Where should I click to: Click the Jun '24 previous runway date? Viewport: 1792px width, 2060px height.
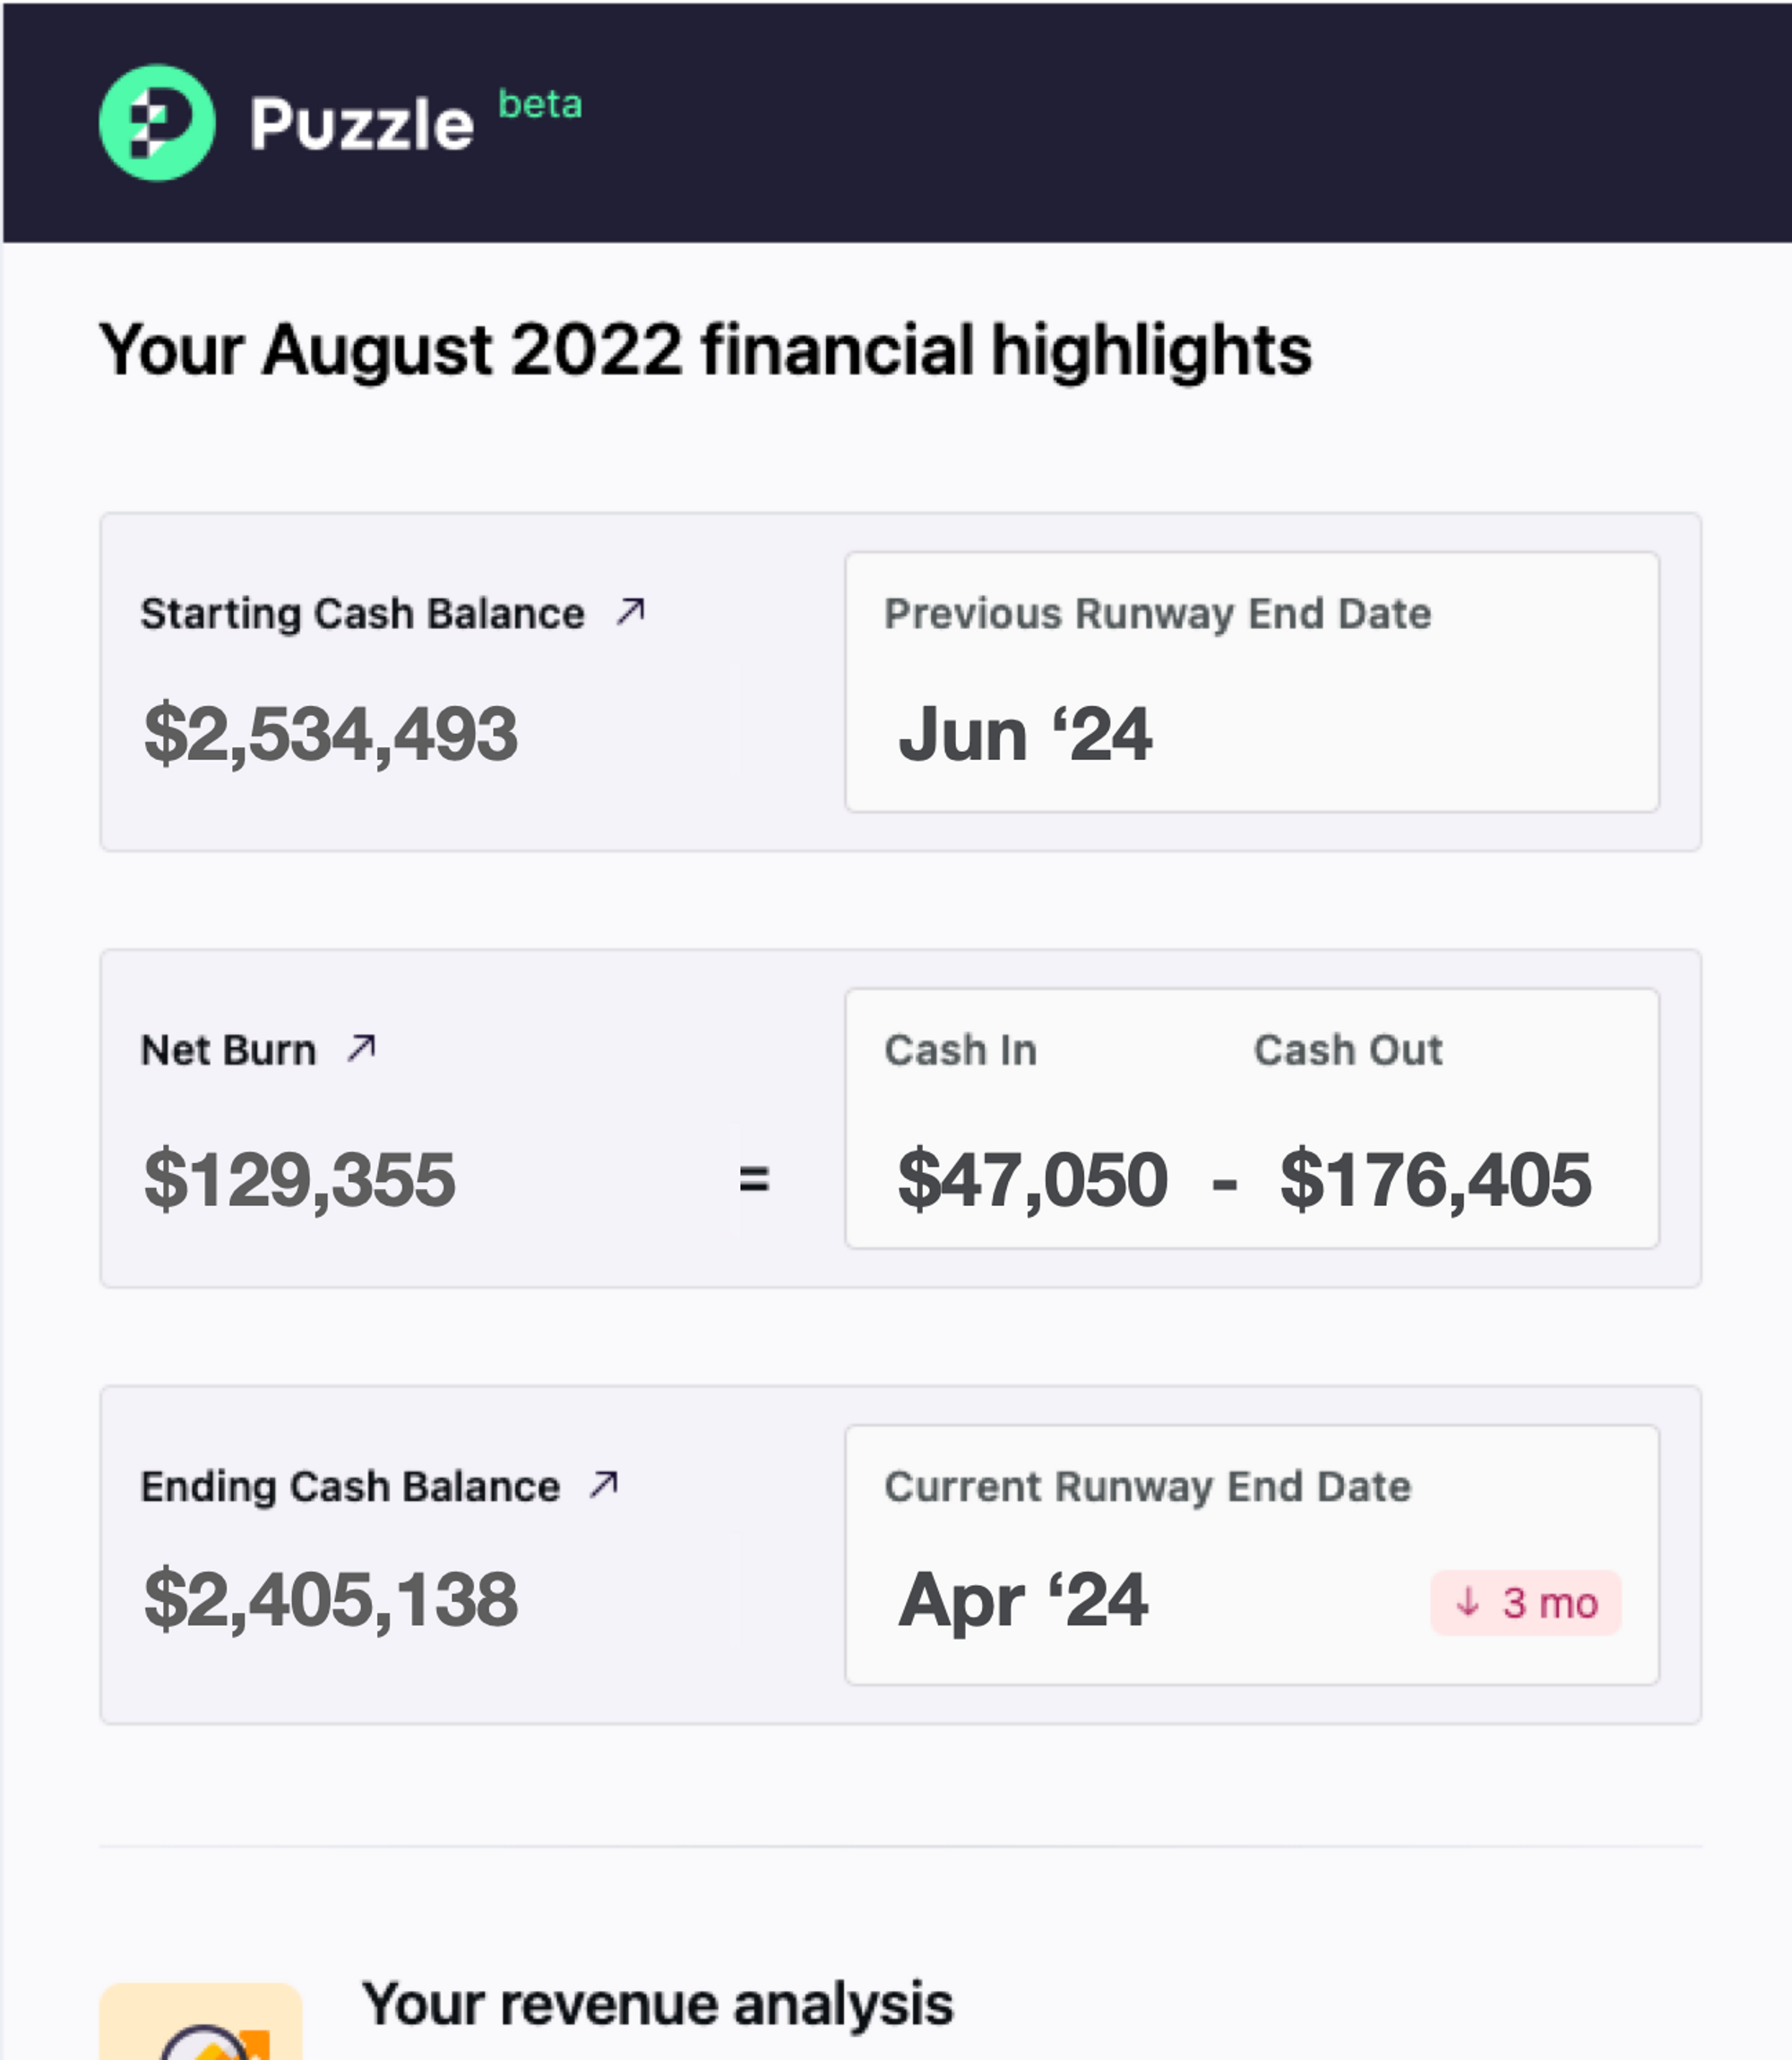[1025, 734]
